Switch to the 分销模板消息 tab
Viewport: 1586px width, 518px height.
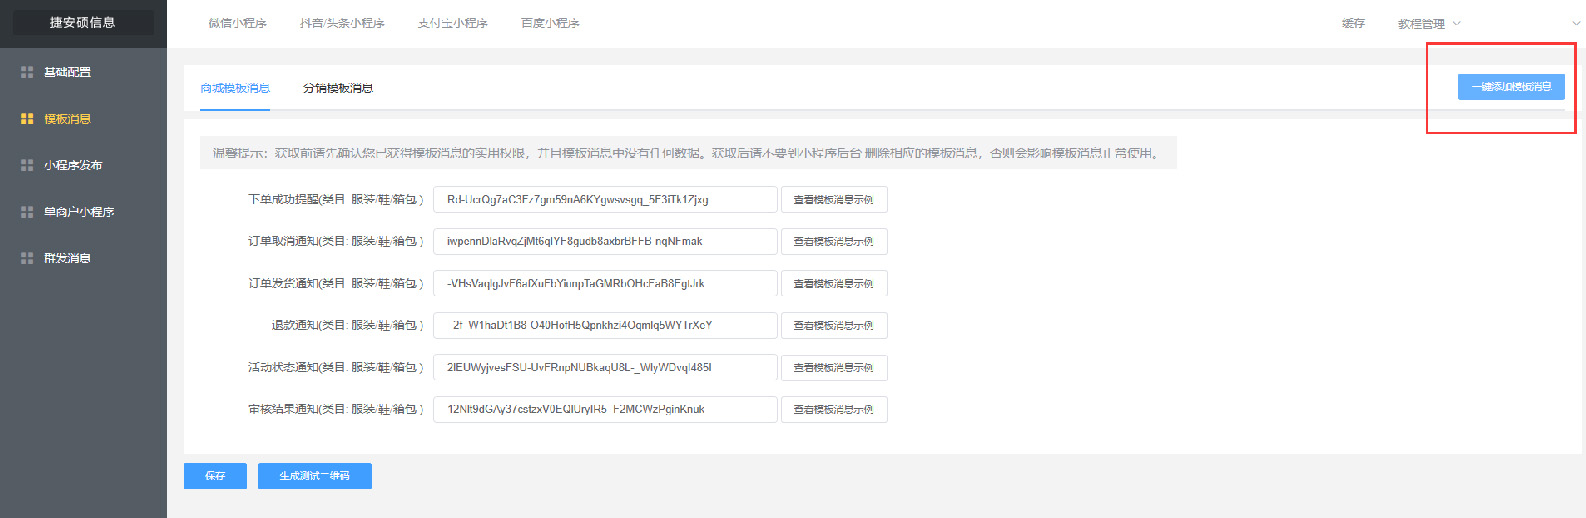338,88
